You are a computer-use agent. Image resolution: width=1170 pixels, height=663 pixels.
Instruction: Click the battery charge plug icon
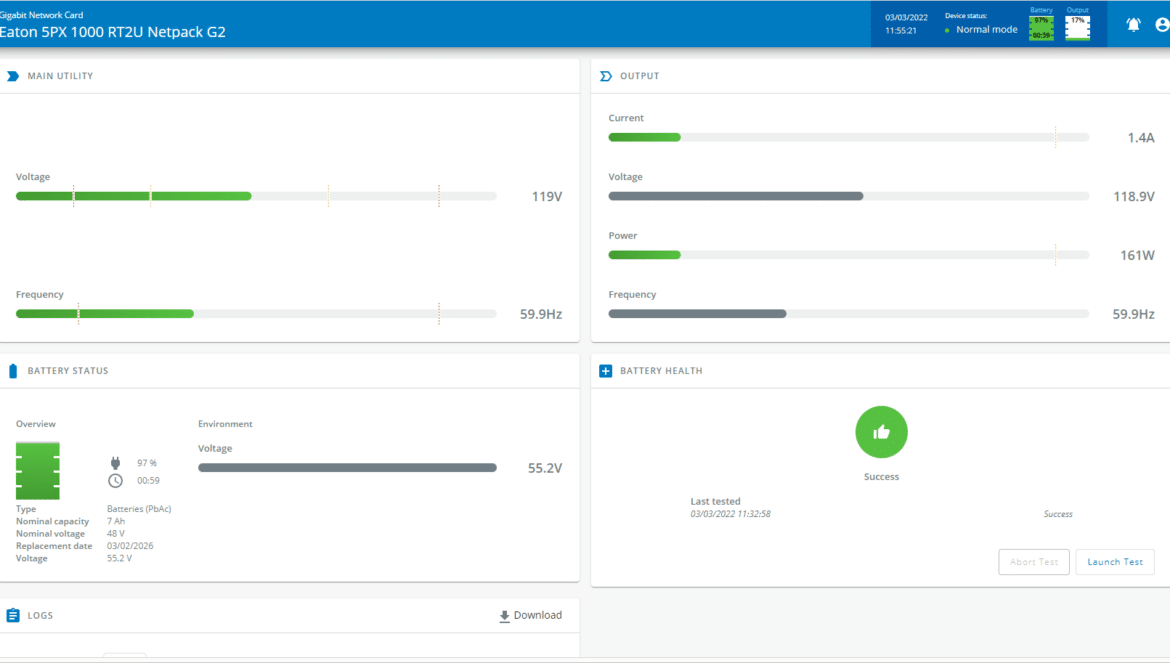coord(115,463)
